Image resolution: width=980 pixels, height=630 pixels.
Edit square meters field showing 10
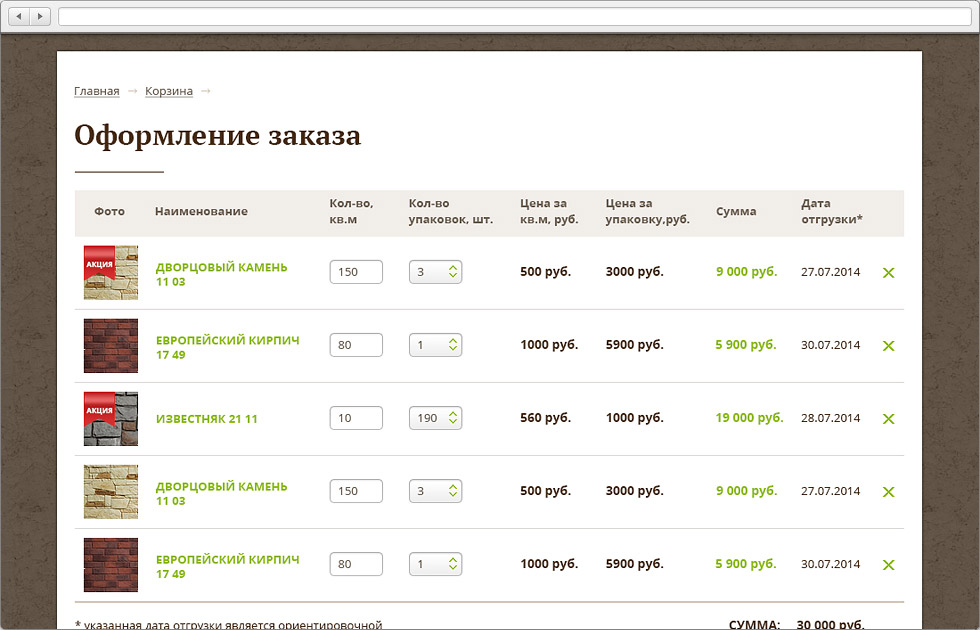356,418
